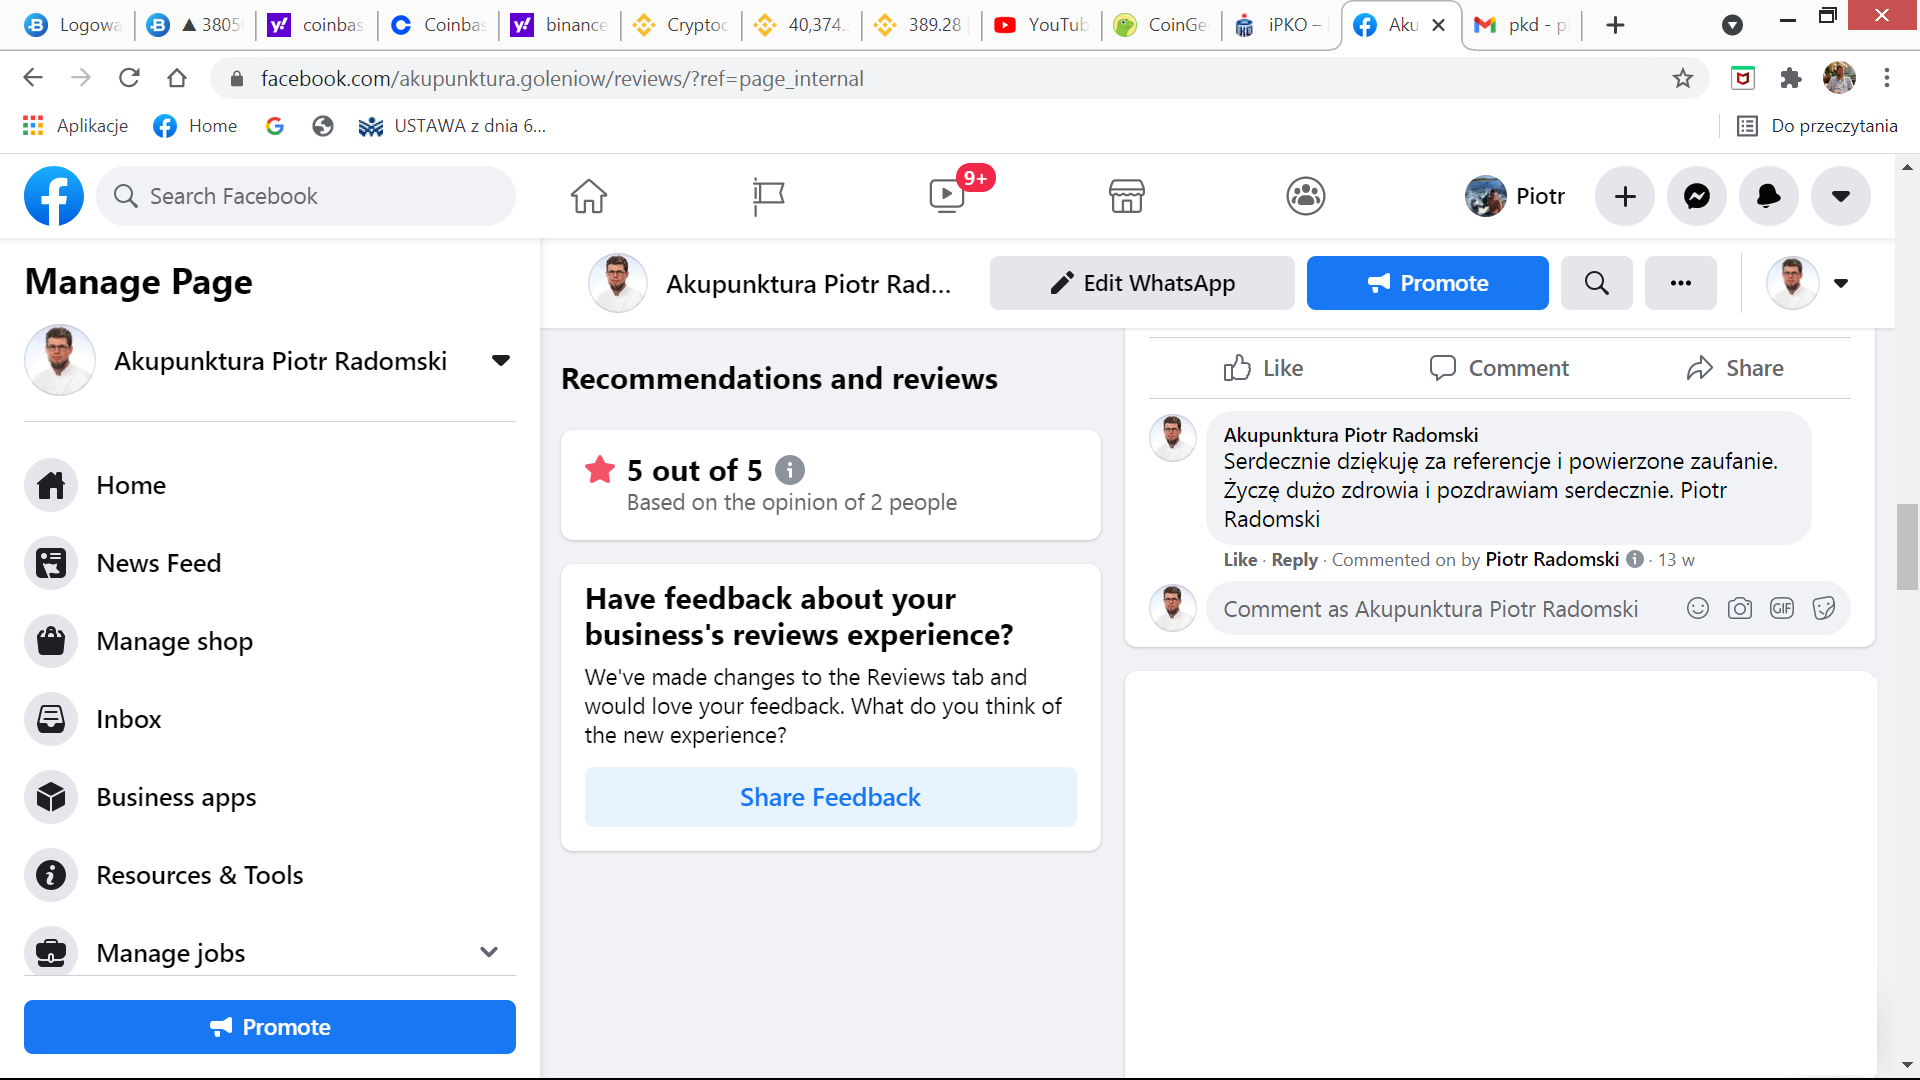Image resolution: width=1920 pixels, height=1080 pixels.
Task: Close the active Facebook tab
Action: pyautogui.click(x=1438, y=25)
